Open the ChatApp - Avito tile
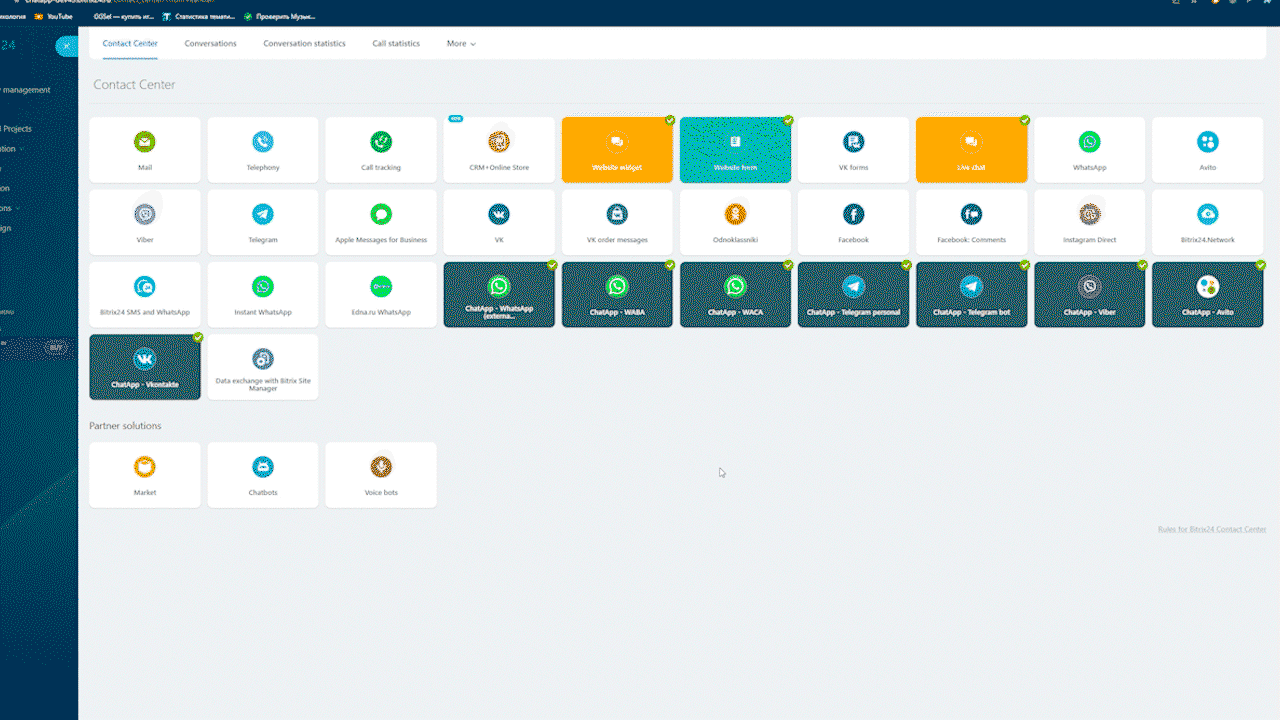This screenshot has width=1280, height=720. (x=1208, y=294)
